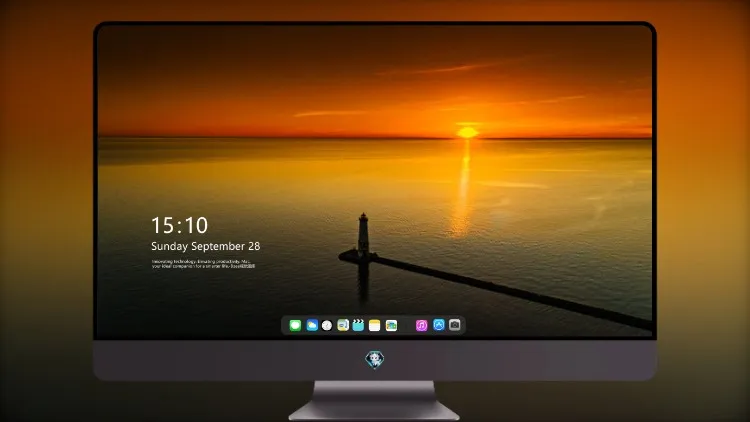
Task: Open the Maps app in dock
Action: coord(343,325)
